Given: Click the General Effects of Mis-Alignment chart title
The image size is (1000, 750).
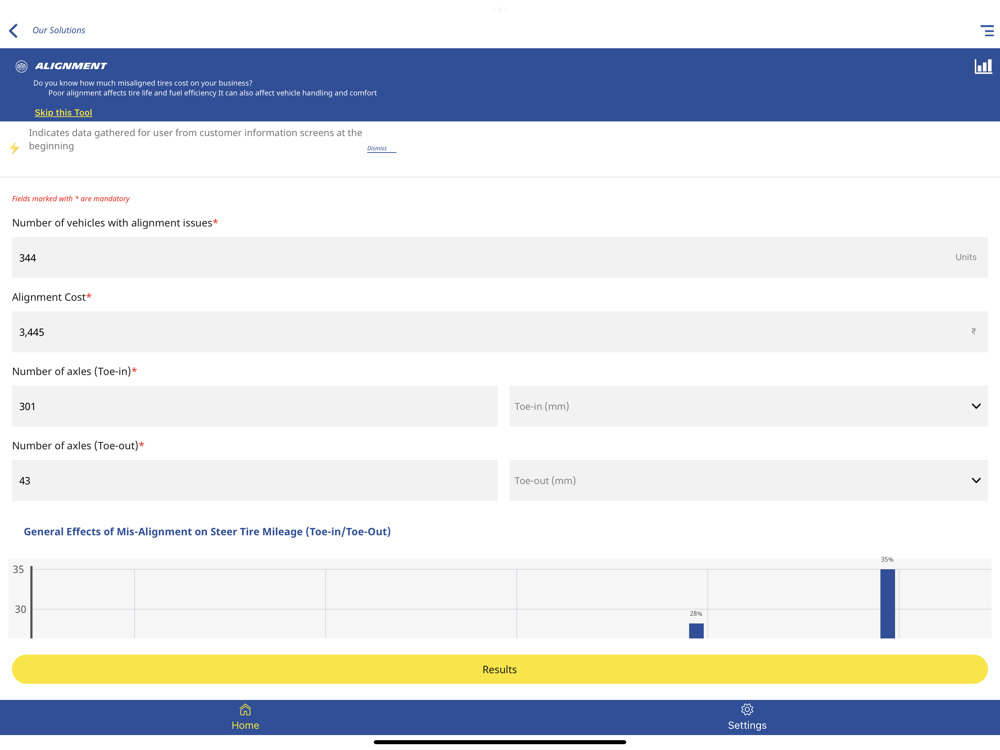Looking at the screenshot, I should click(x=207, y=531).
